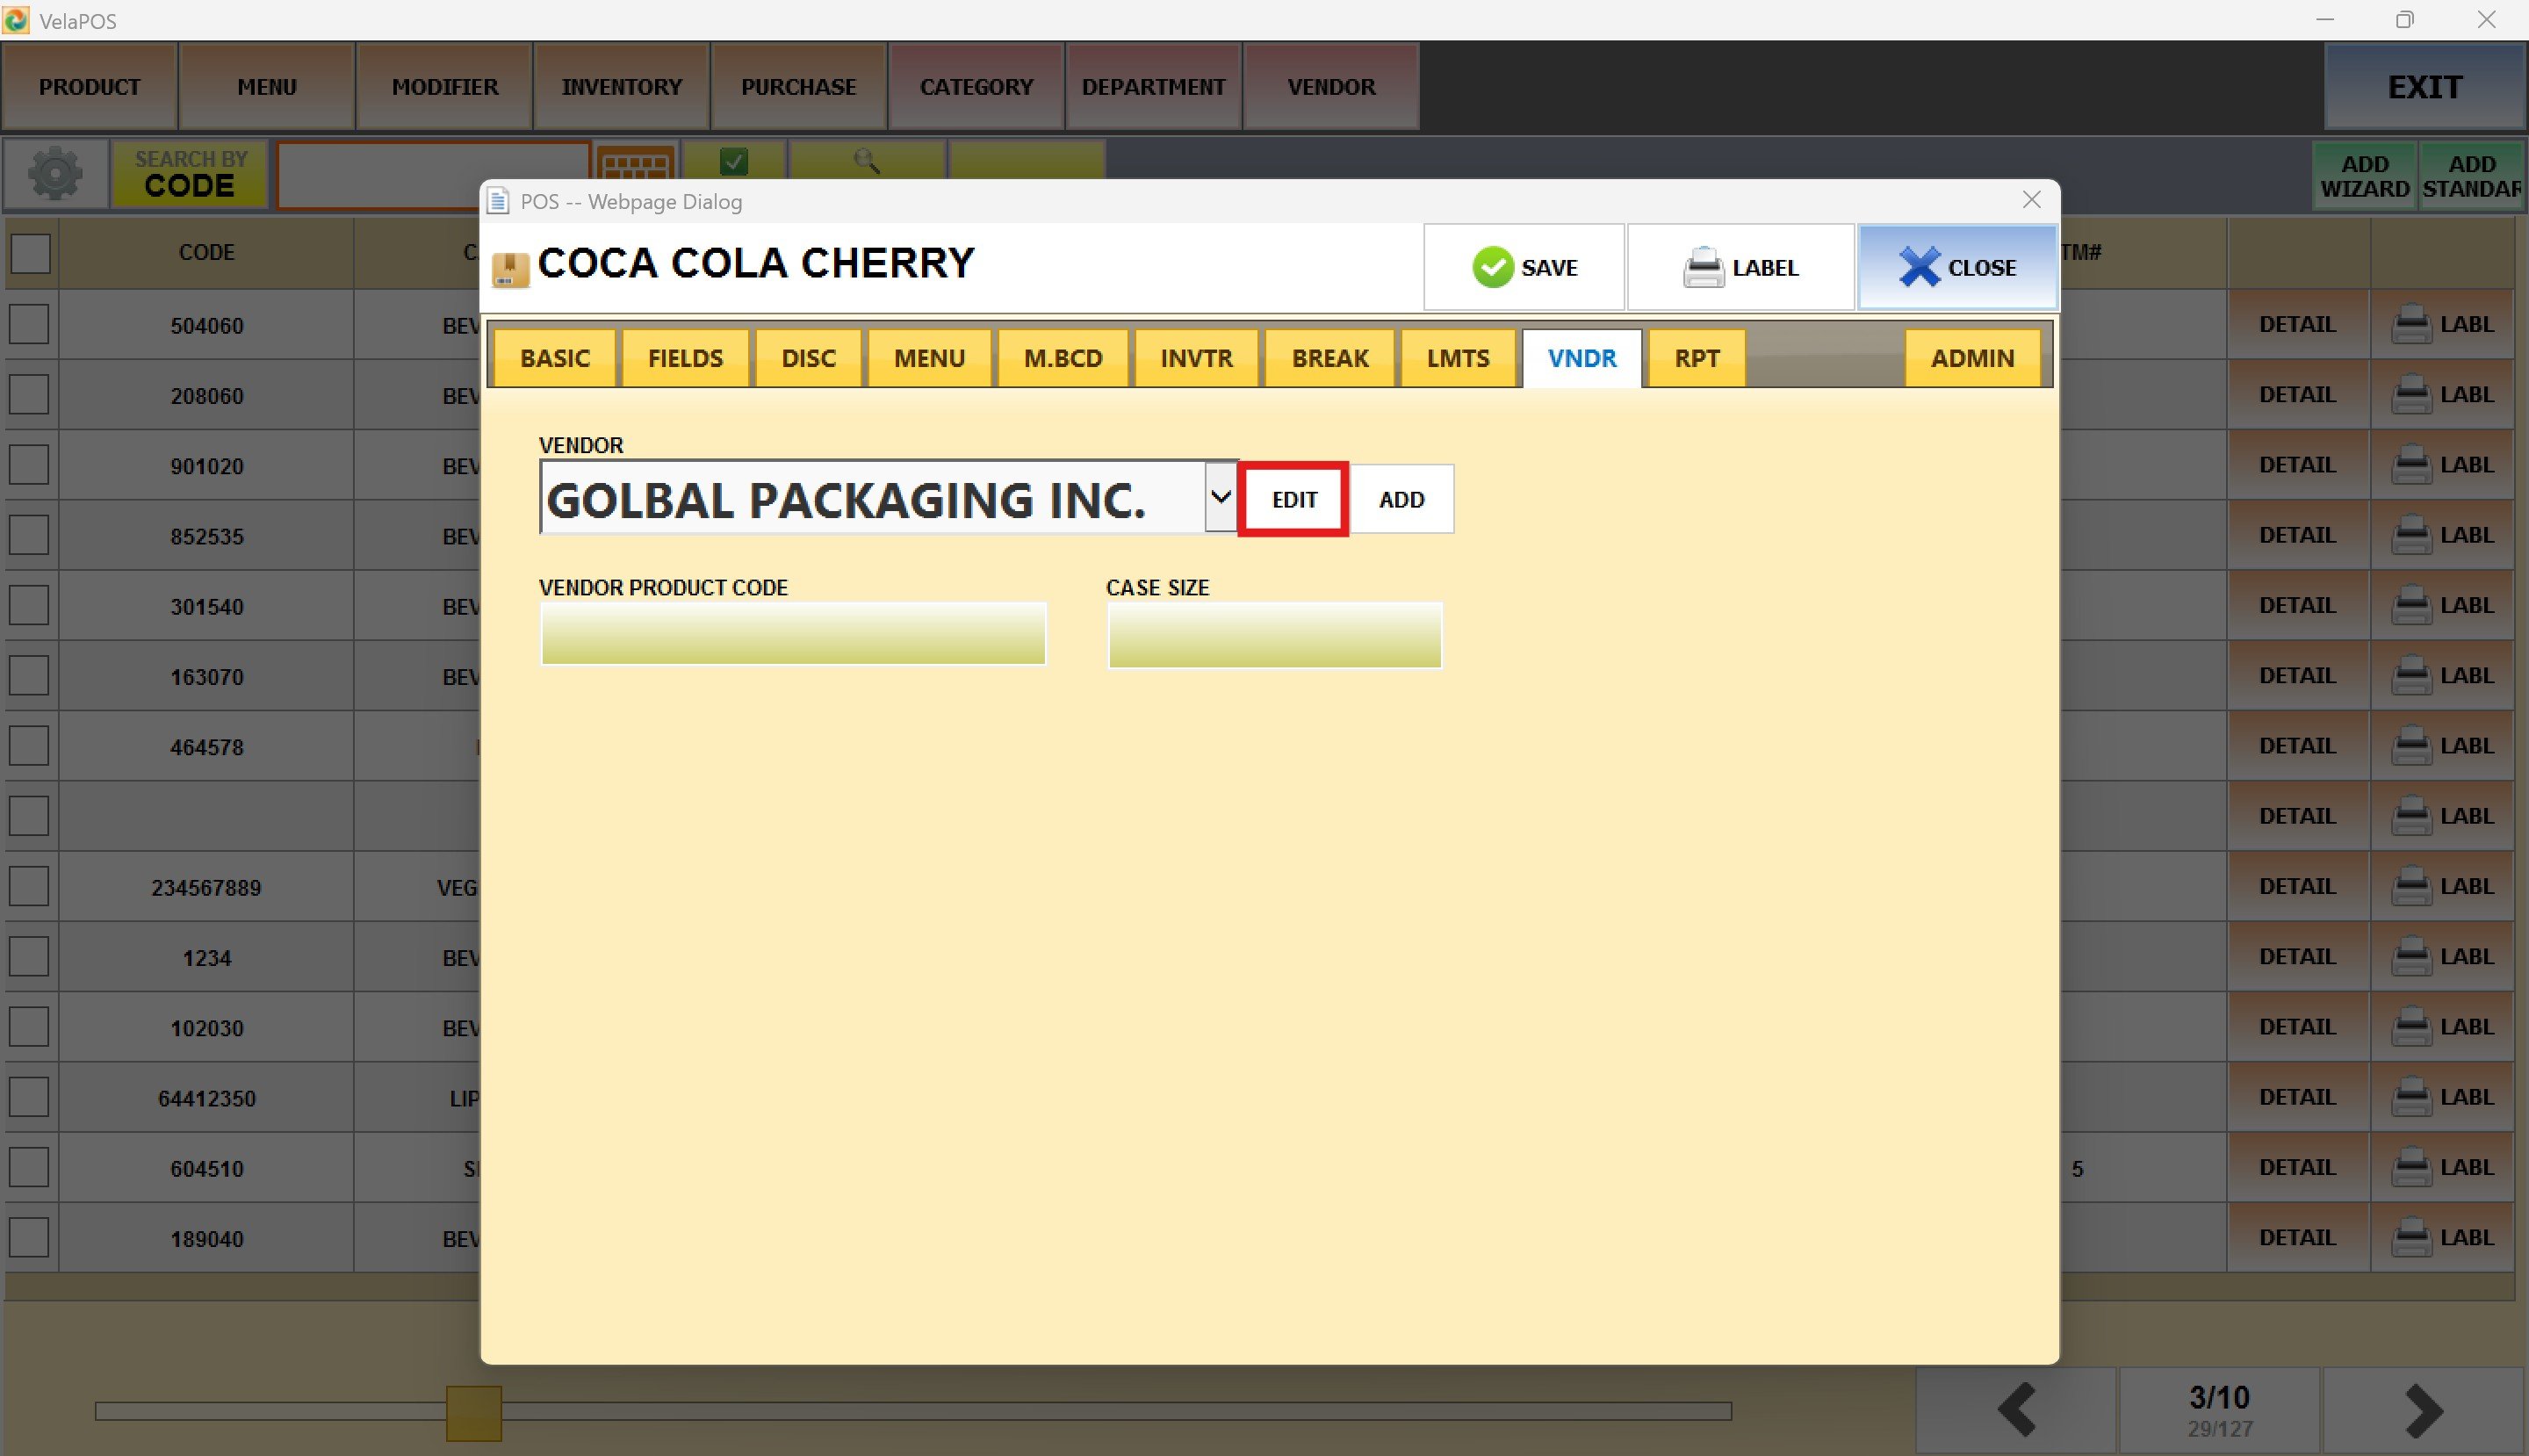This screenshot has width=2529, height=1456.
Task: Click the ADD vendor button
Action: pos(1401,499)
